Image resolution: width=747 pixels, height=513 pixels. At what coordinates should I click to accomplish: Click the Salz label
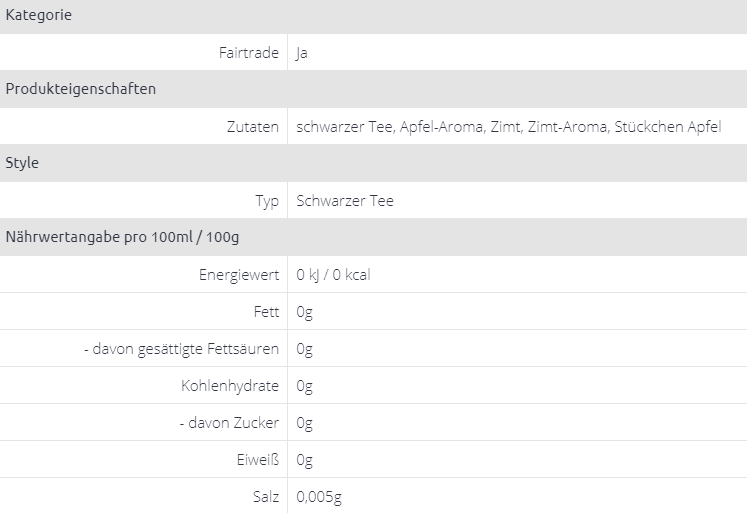[x=266, y=497]
